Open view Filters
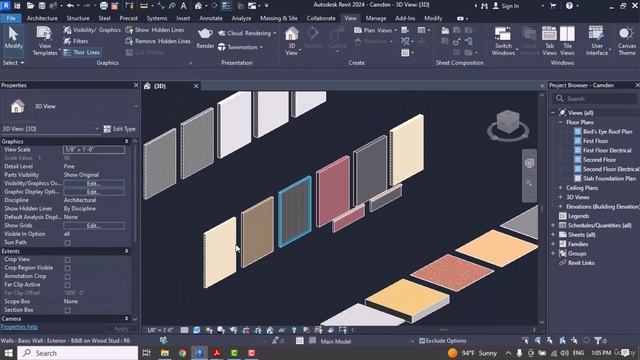This screenshot has height=360, width=640. click(76, 41)
